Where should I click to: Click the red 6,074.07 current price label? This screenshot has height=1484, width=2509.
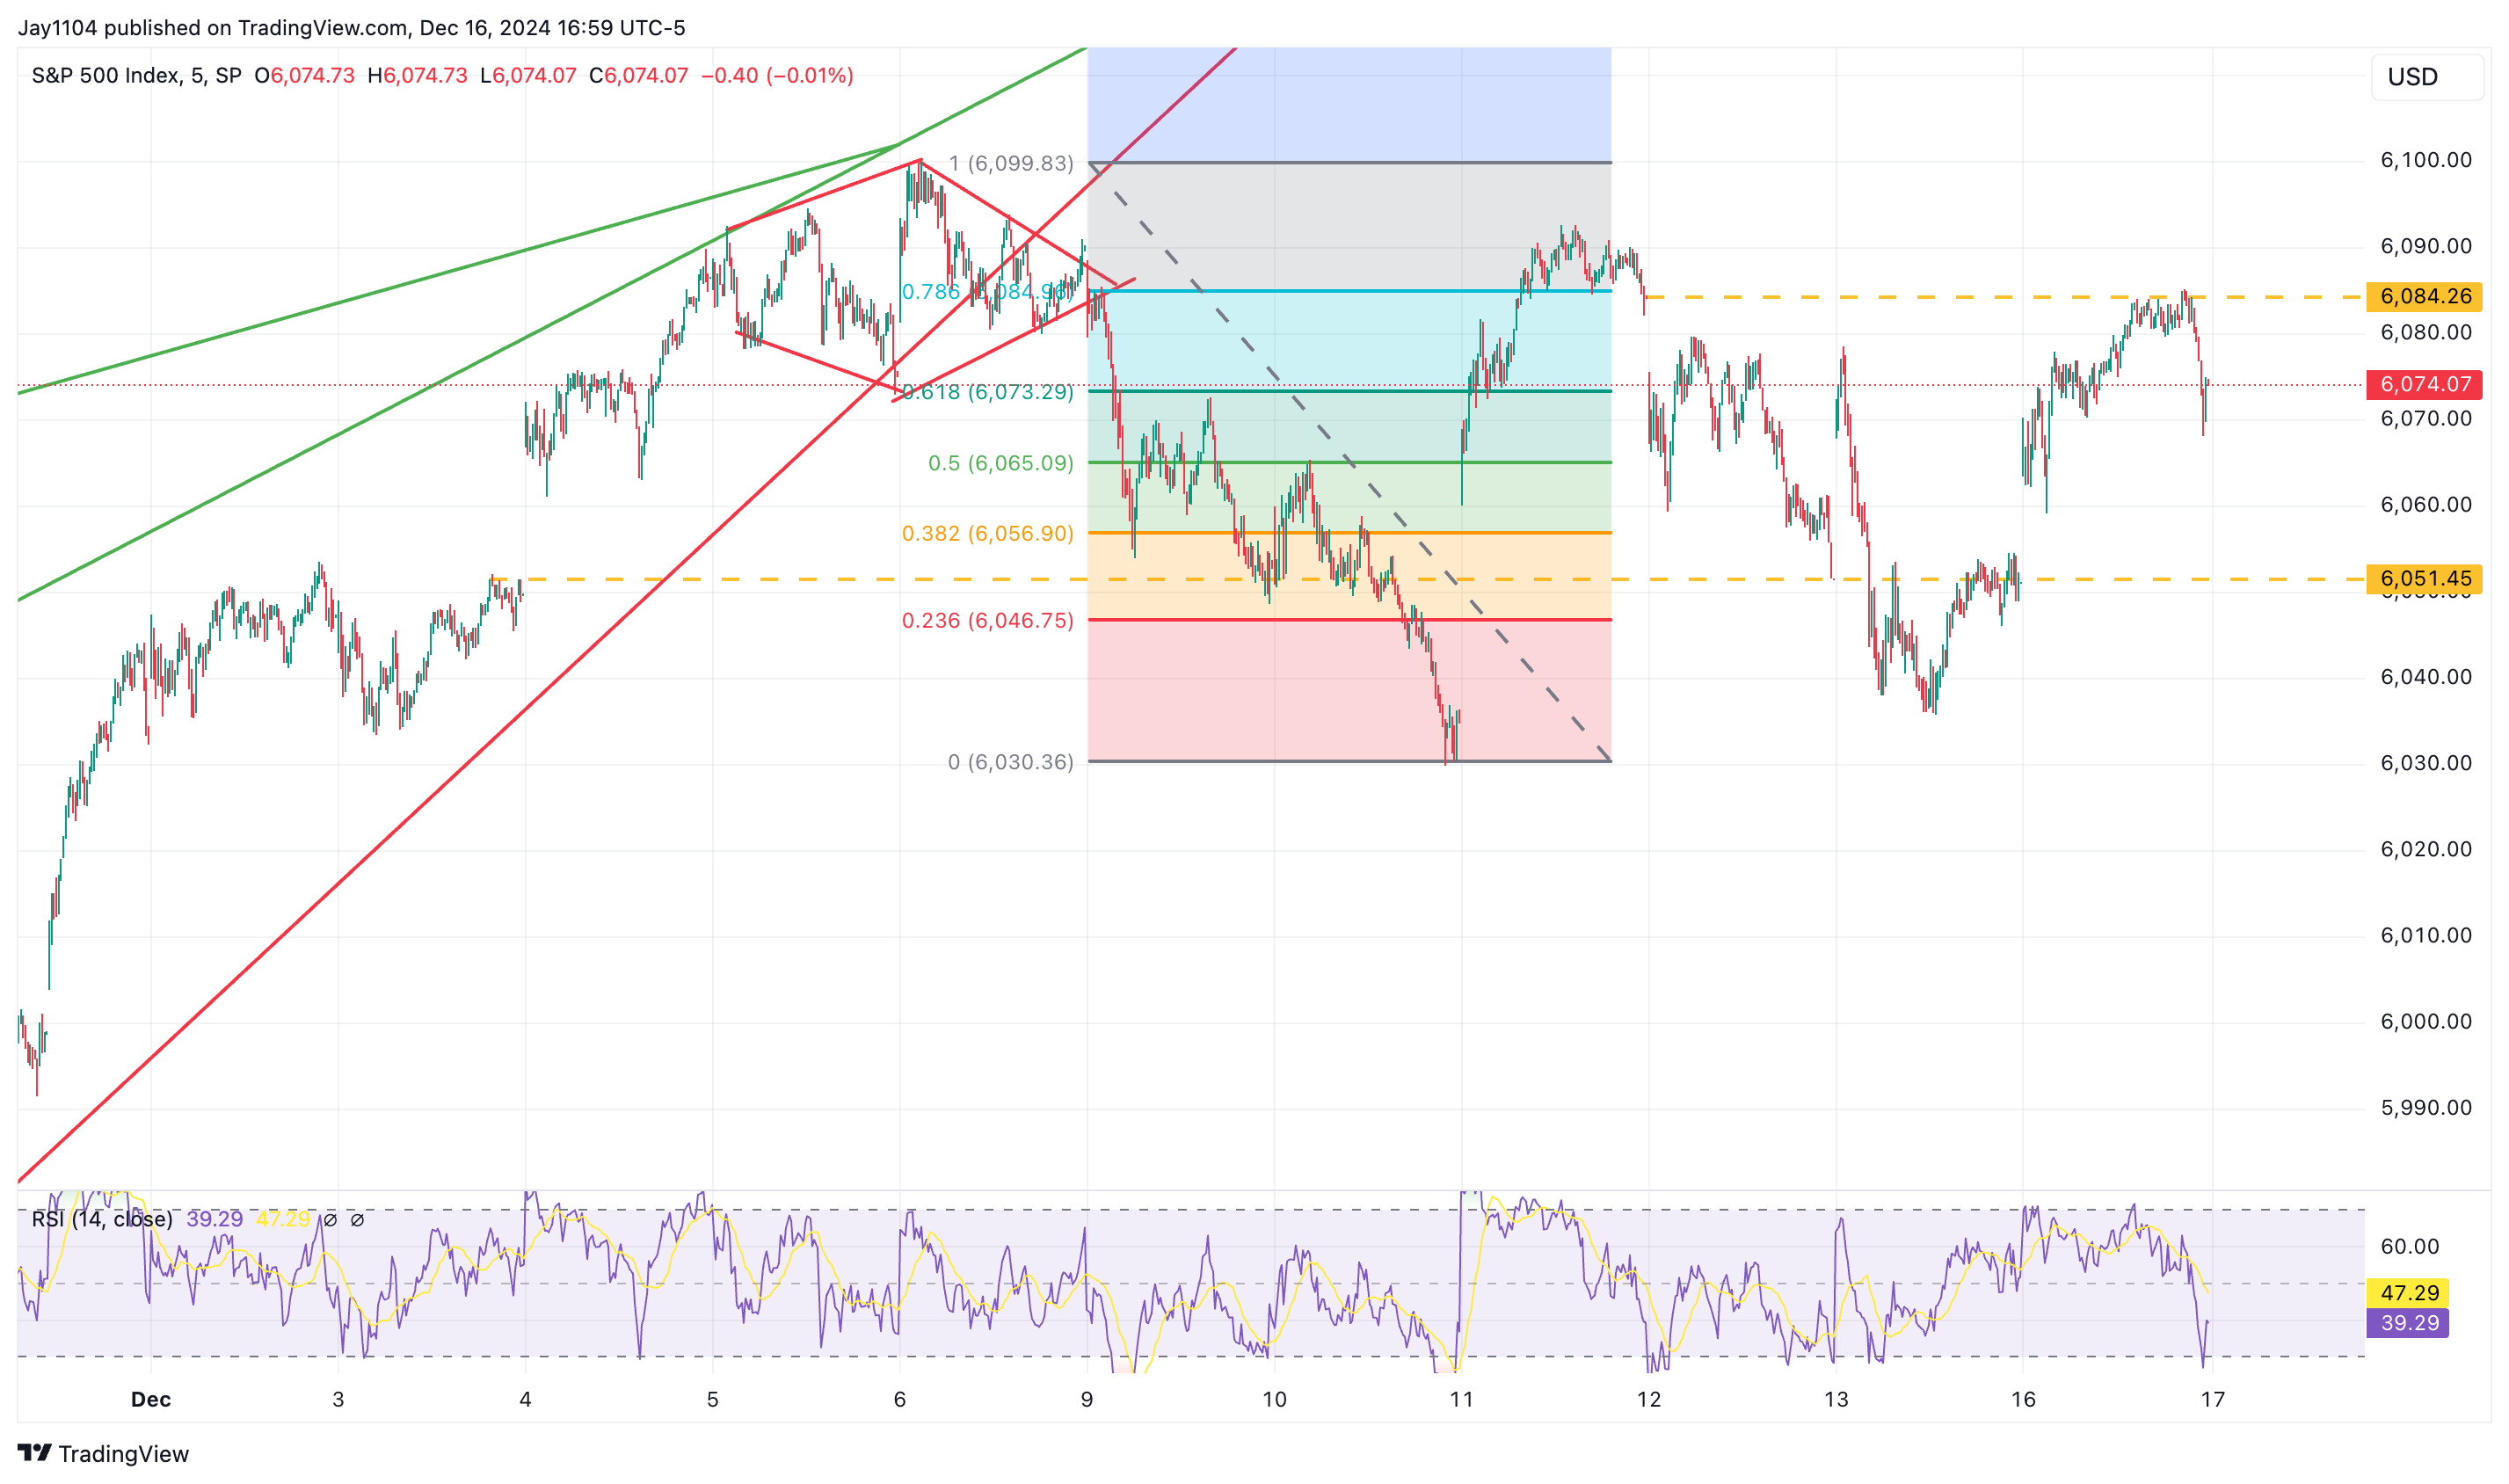click(2422, 384)
